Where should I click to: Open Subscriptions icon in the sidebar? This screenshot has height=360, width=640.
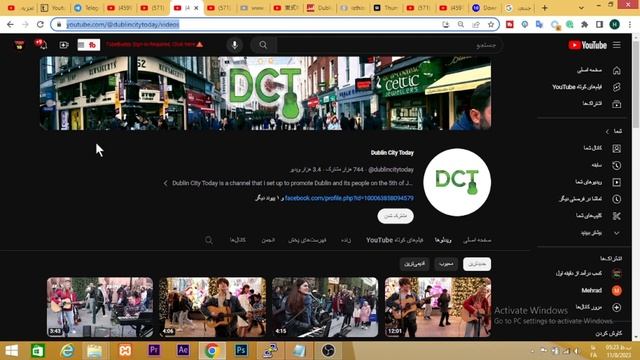click(x=616, y=104)
